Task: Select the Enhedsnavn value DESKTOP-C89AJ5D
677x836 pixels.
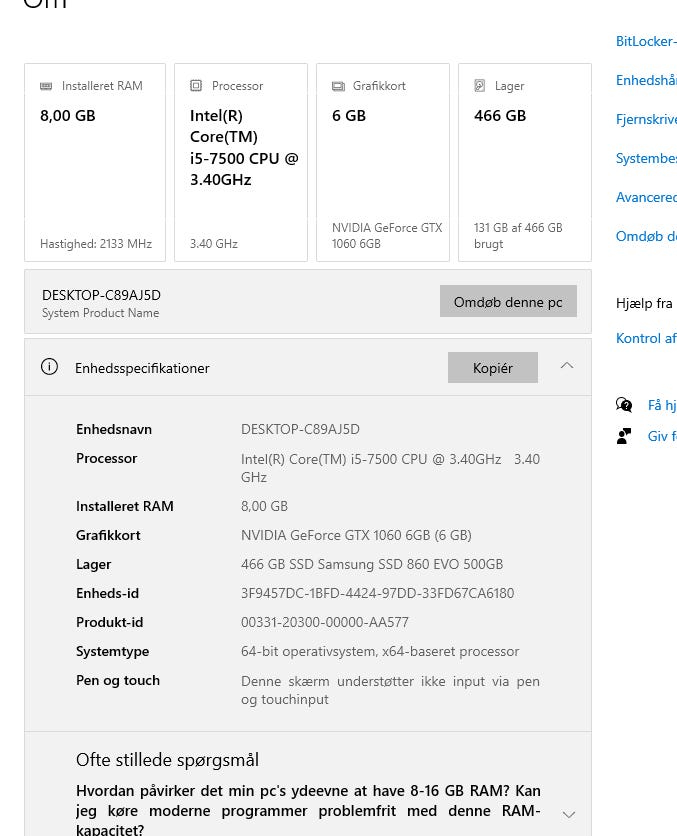Action: (300, 429)
